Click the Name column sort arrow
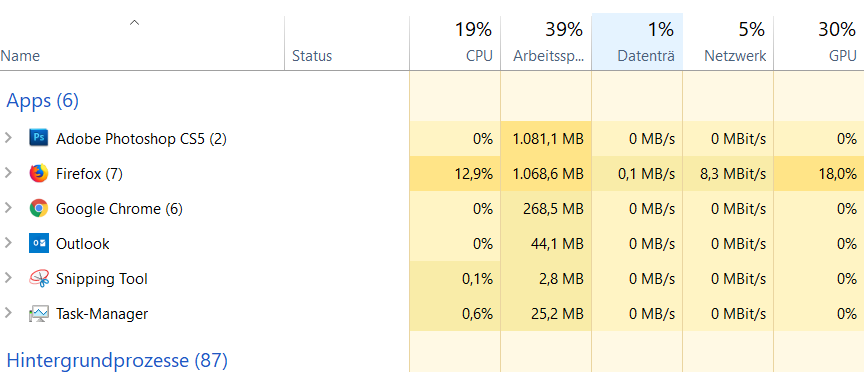This screenshot has height=372, width=864. pos(134,23)
